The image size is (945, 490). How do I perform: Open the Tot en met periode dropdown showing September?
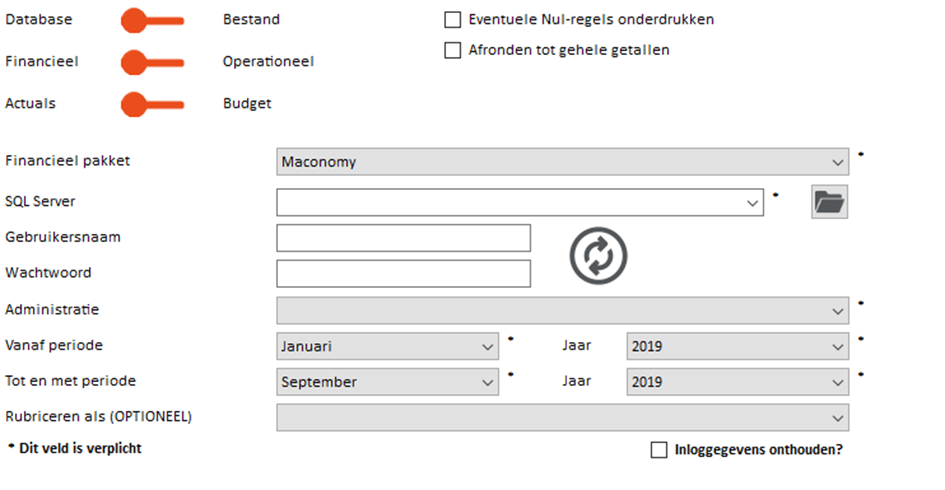tap(388, 382)
